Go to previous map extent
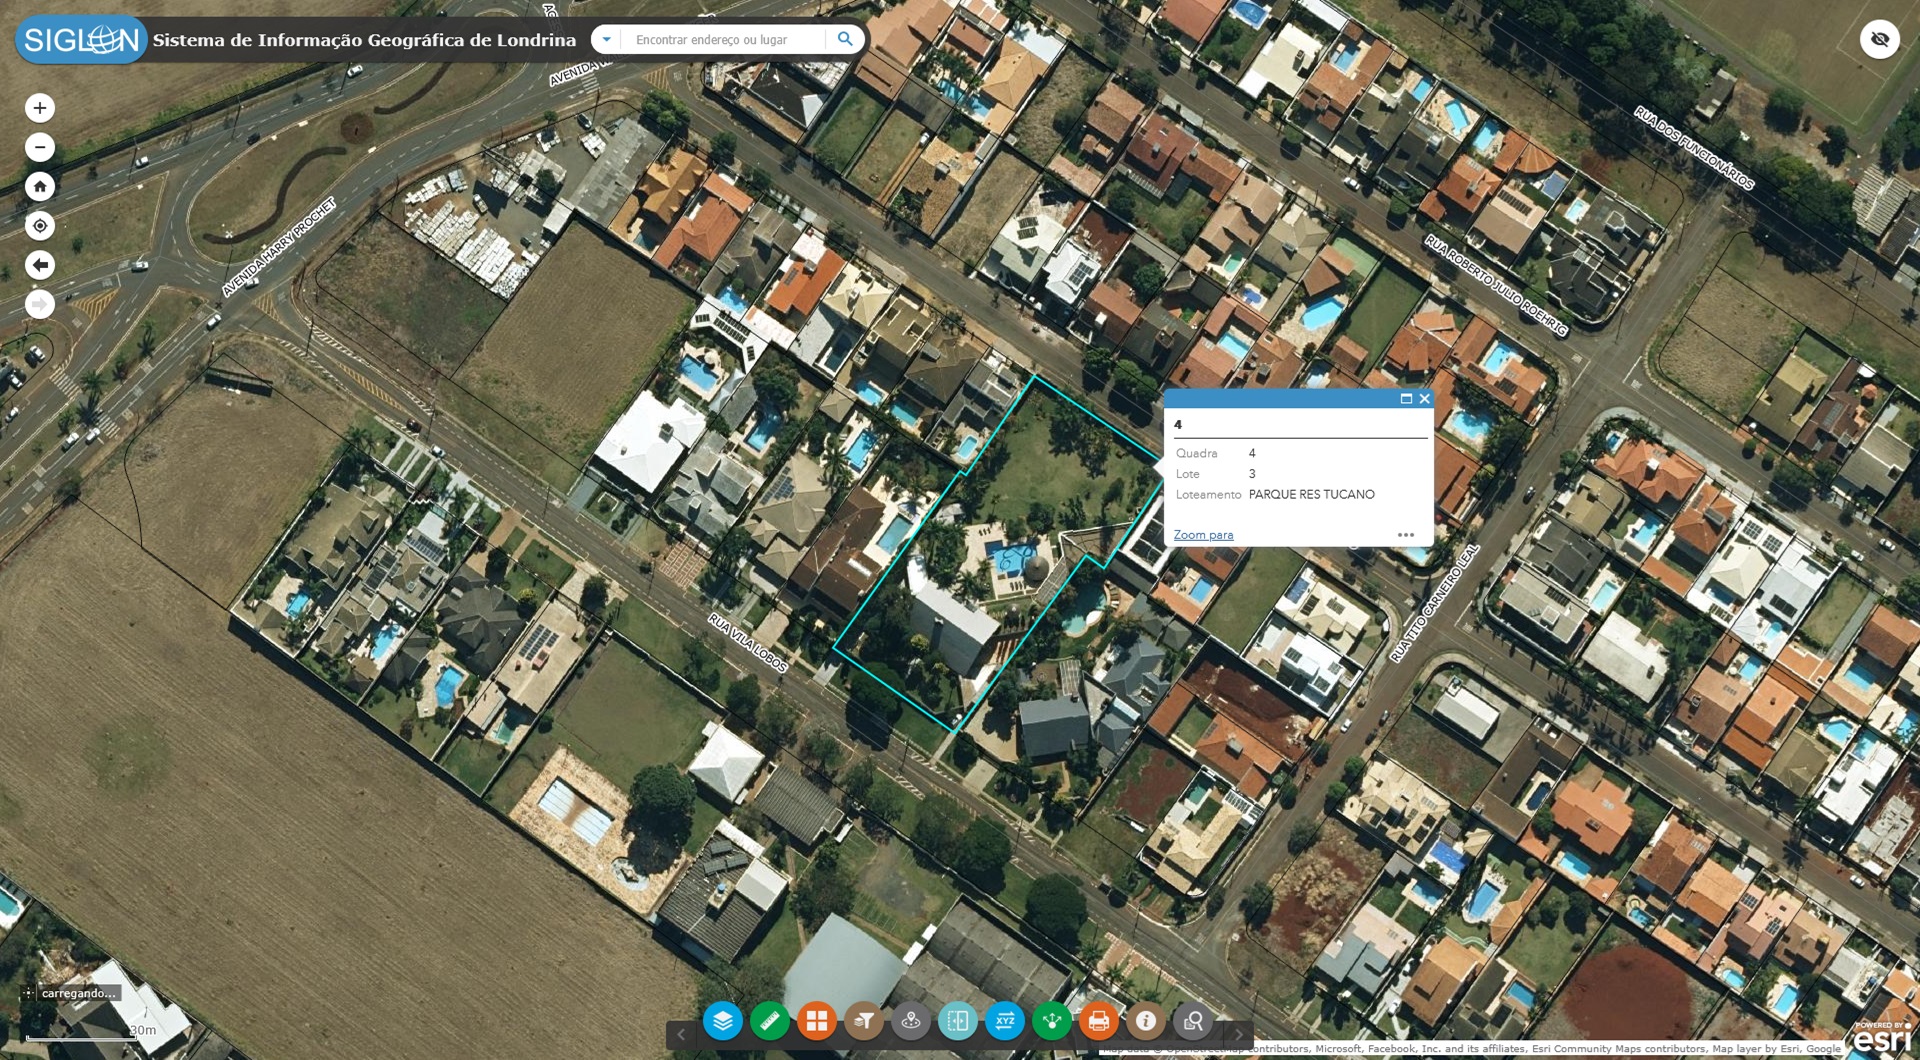The image size is (1920, 1060). tap(40, 265)
